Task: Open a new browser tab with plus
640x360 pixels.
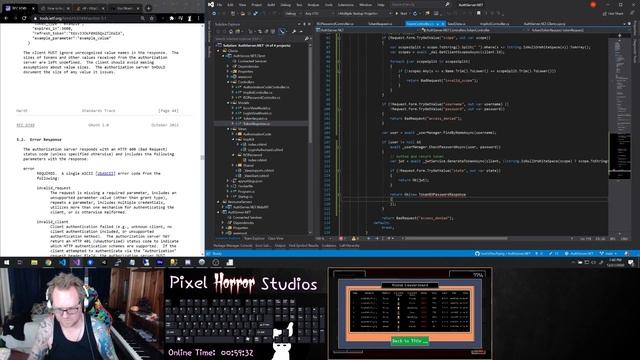Action: pyautogui.click(x=149, y=8)
